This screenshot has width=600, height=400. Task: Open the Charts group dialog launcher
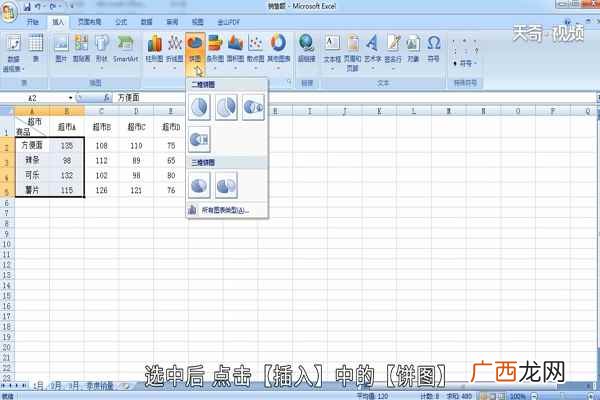289,82
